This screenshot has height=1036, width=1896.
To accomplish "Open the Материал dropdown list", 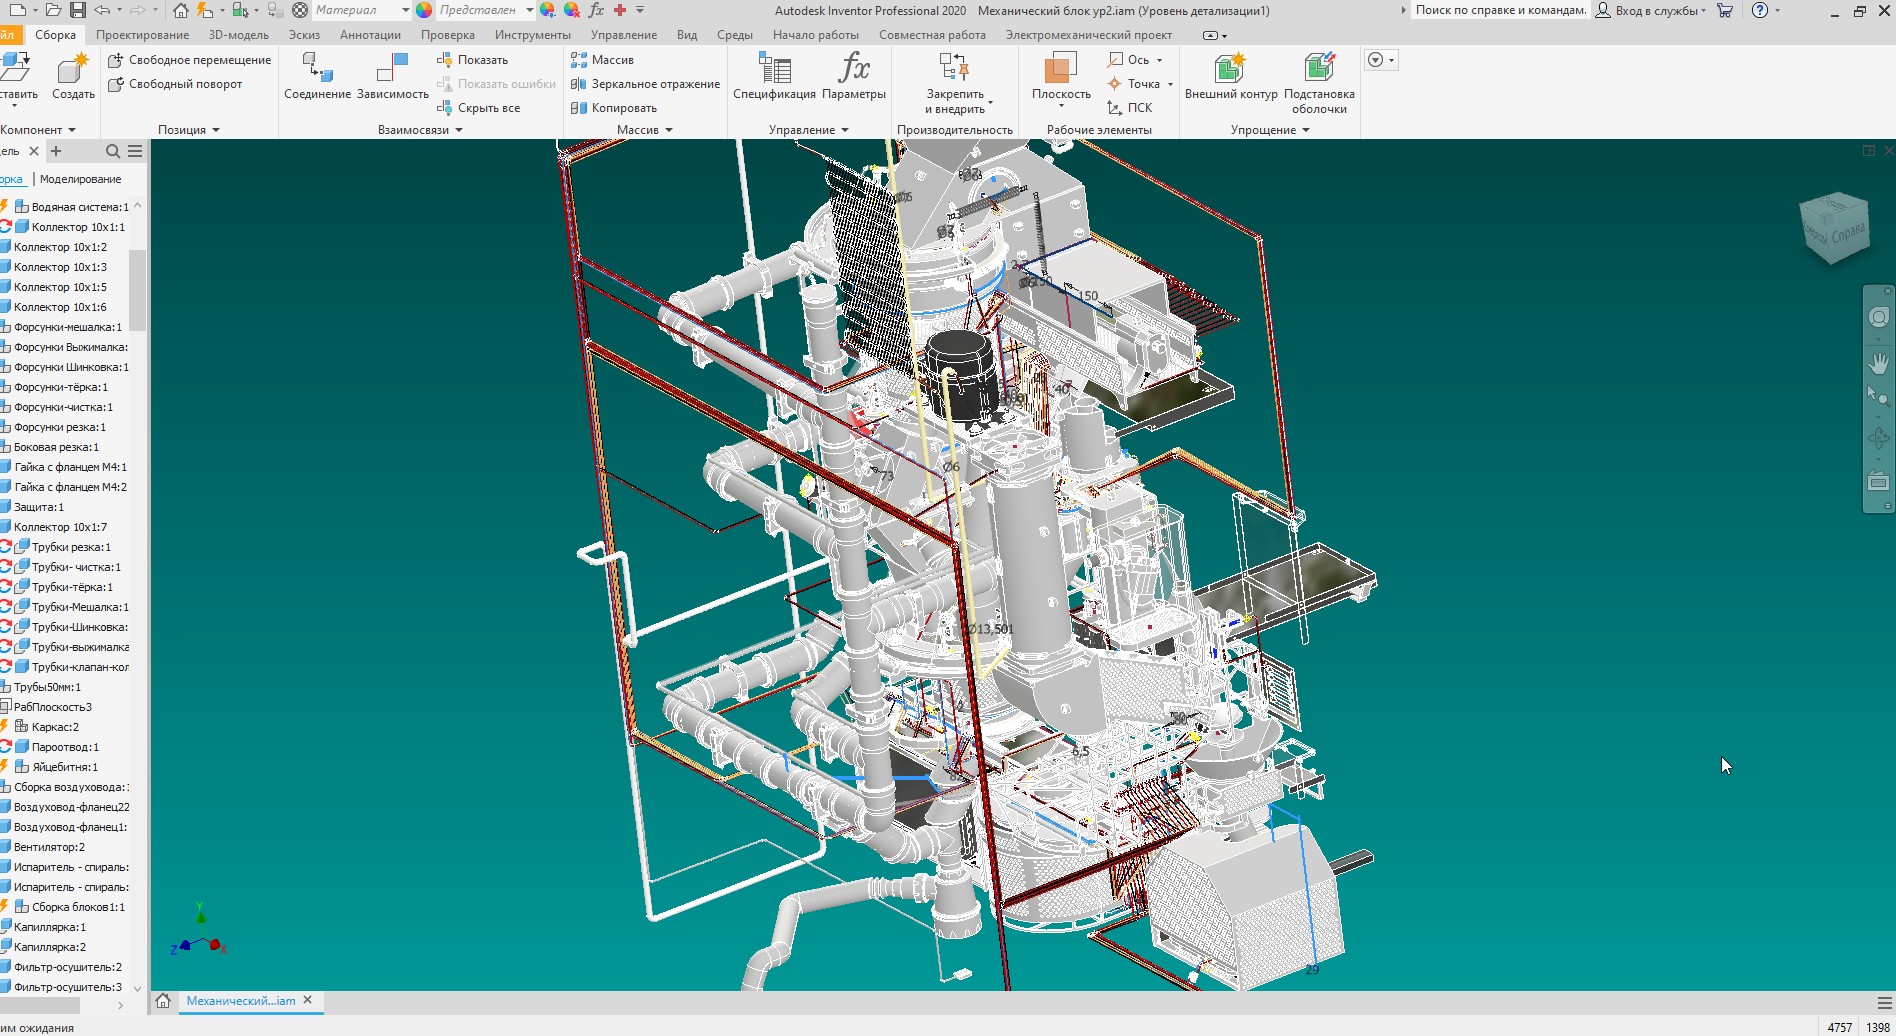I will (x=405, y=10).
